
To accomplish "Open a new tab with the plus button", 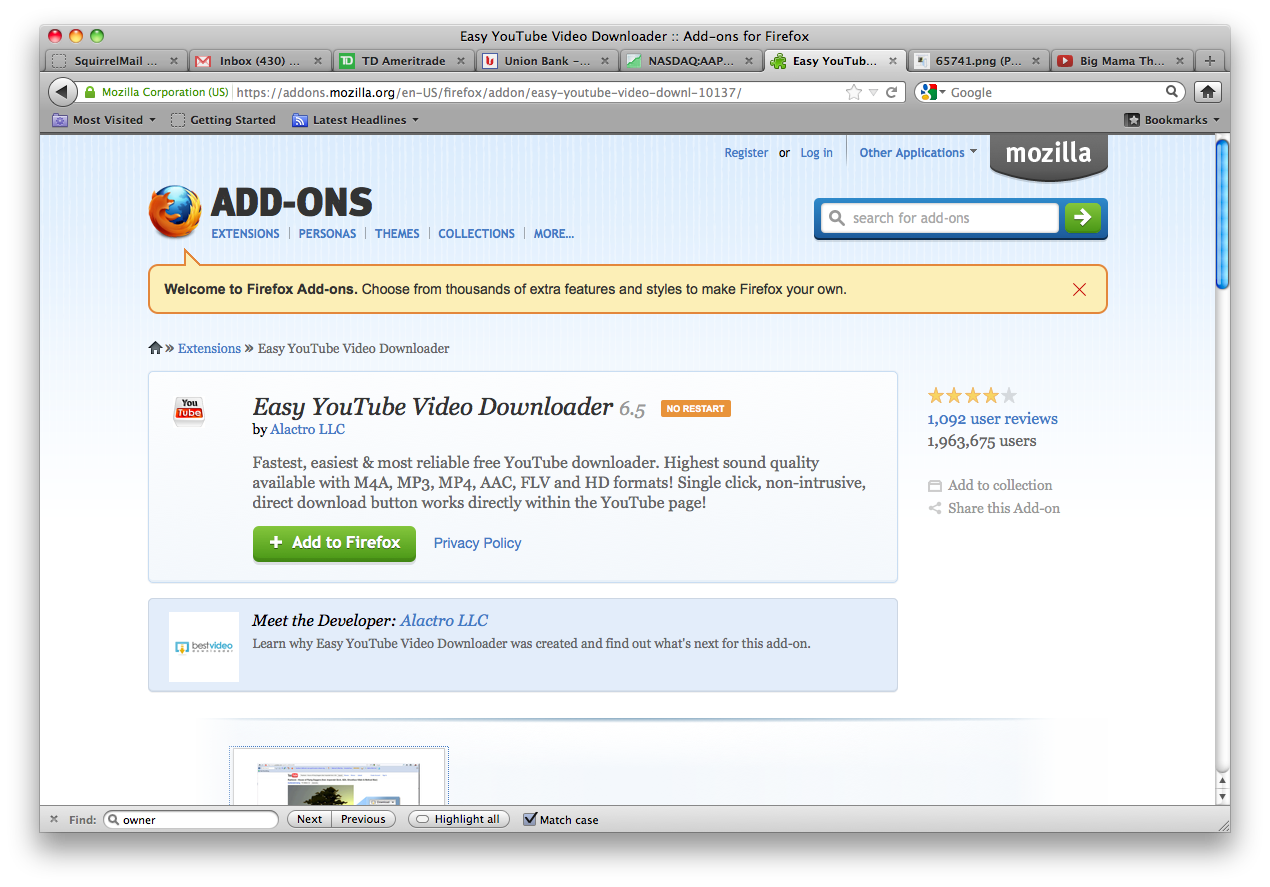I will pos(1210,61).
